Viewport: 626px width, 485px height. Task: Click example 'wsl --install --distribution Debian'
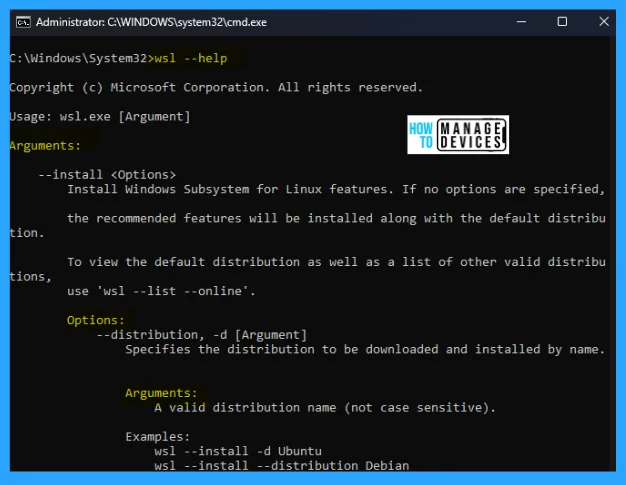pos(282,465)
